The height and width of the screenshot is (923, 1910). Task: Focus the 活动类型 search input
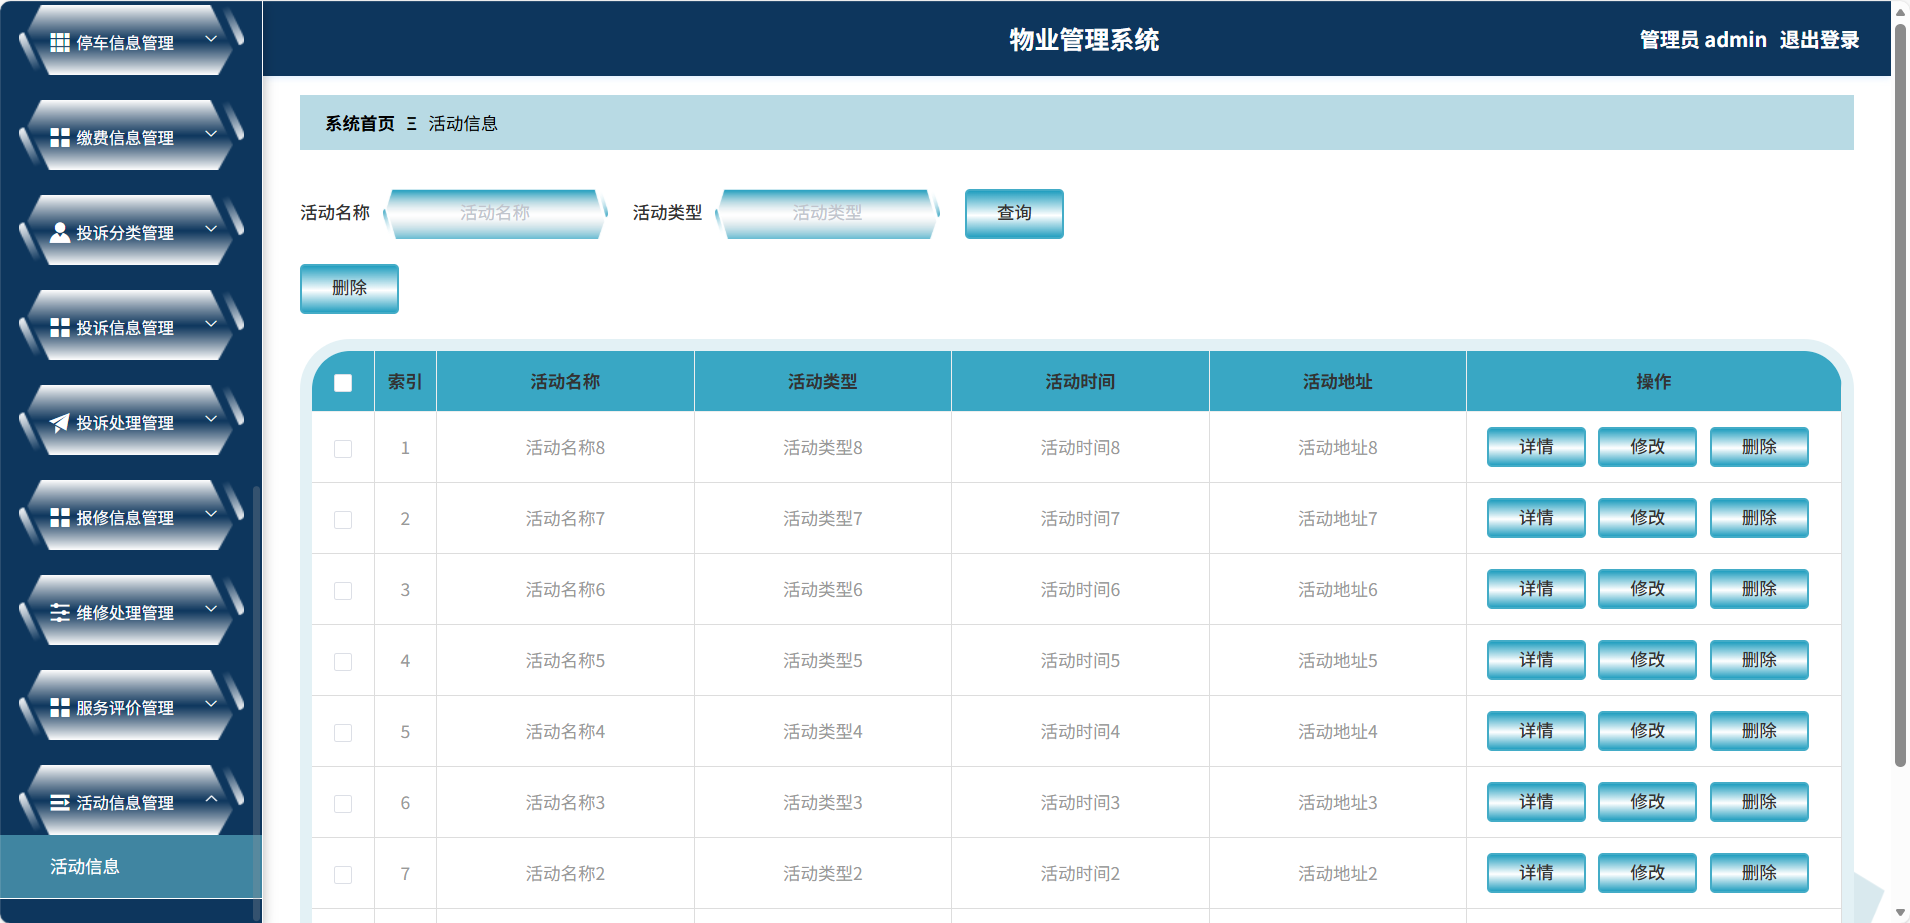click(827, 213)
